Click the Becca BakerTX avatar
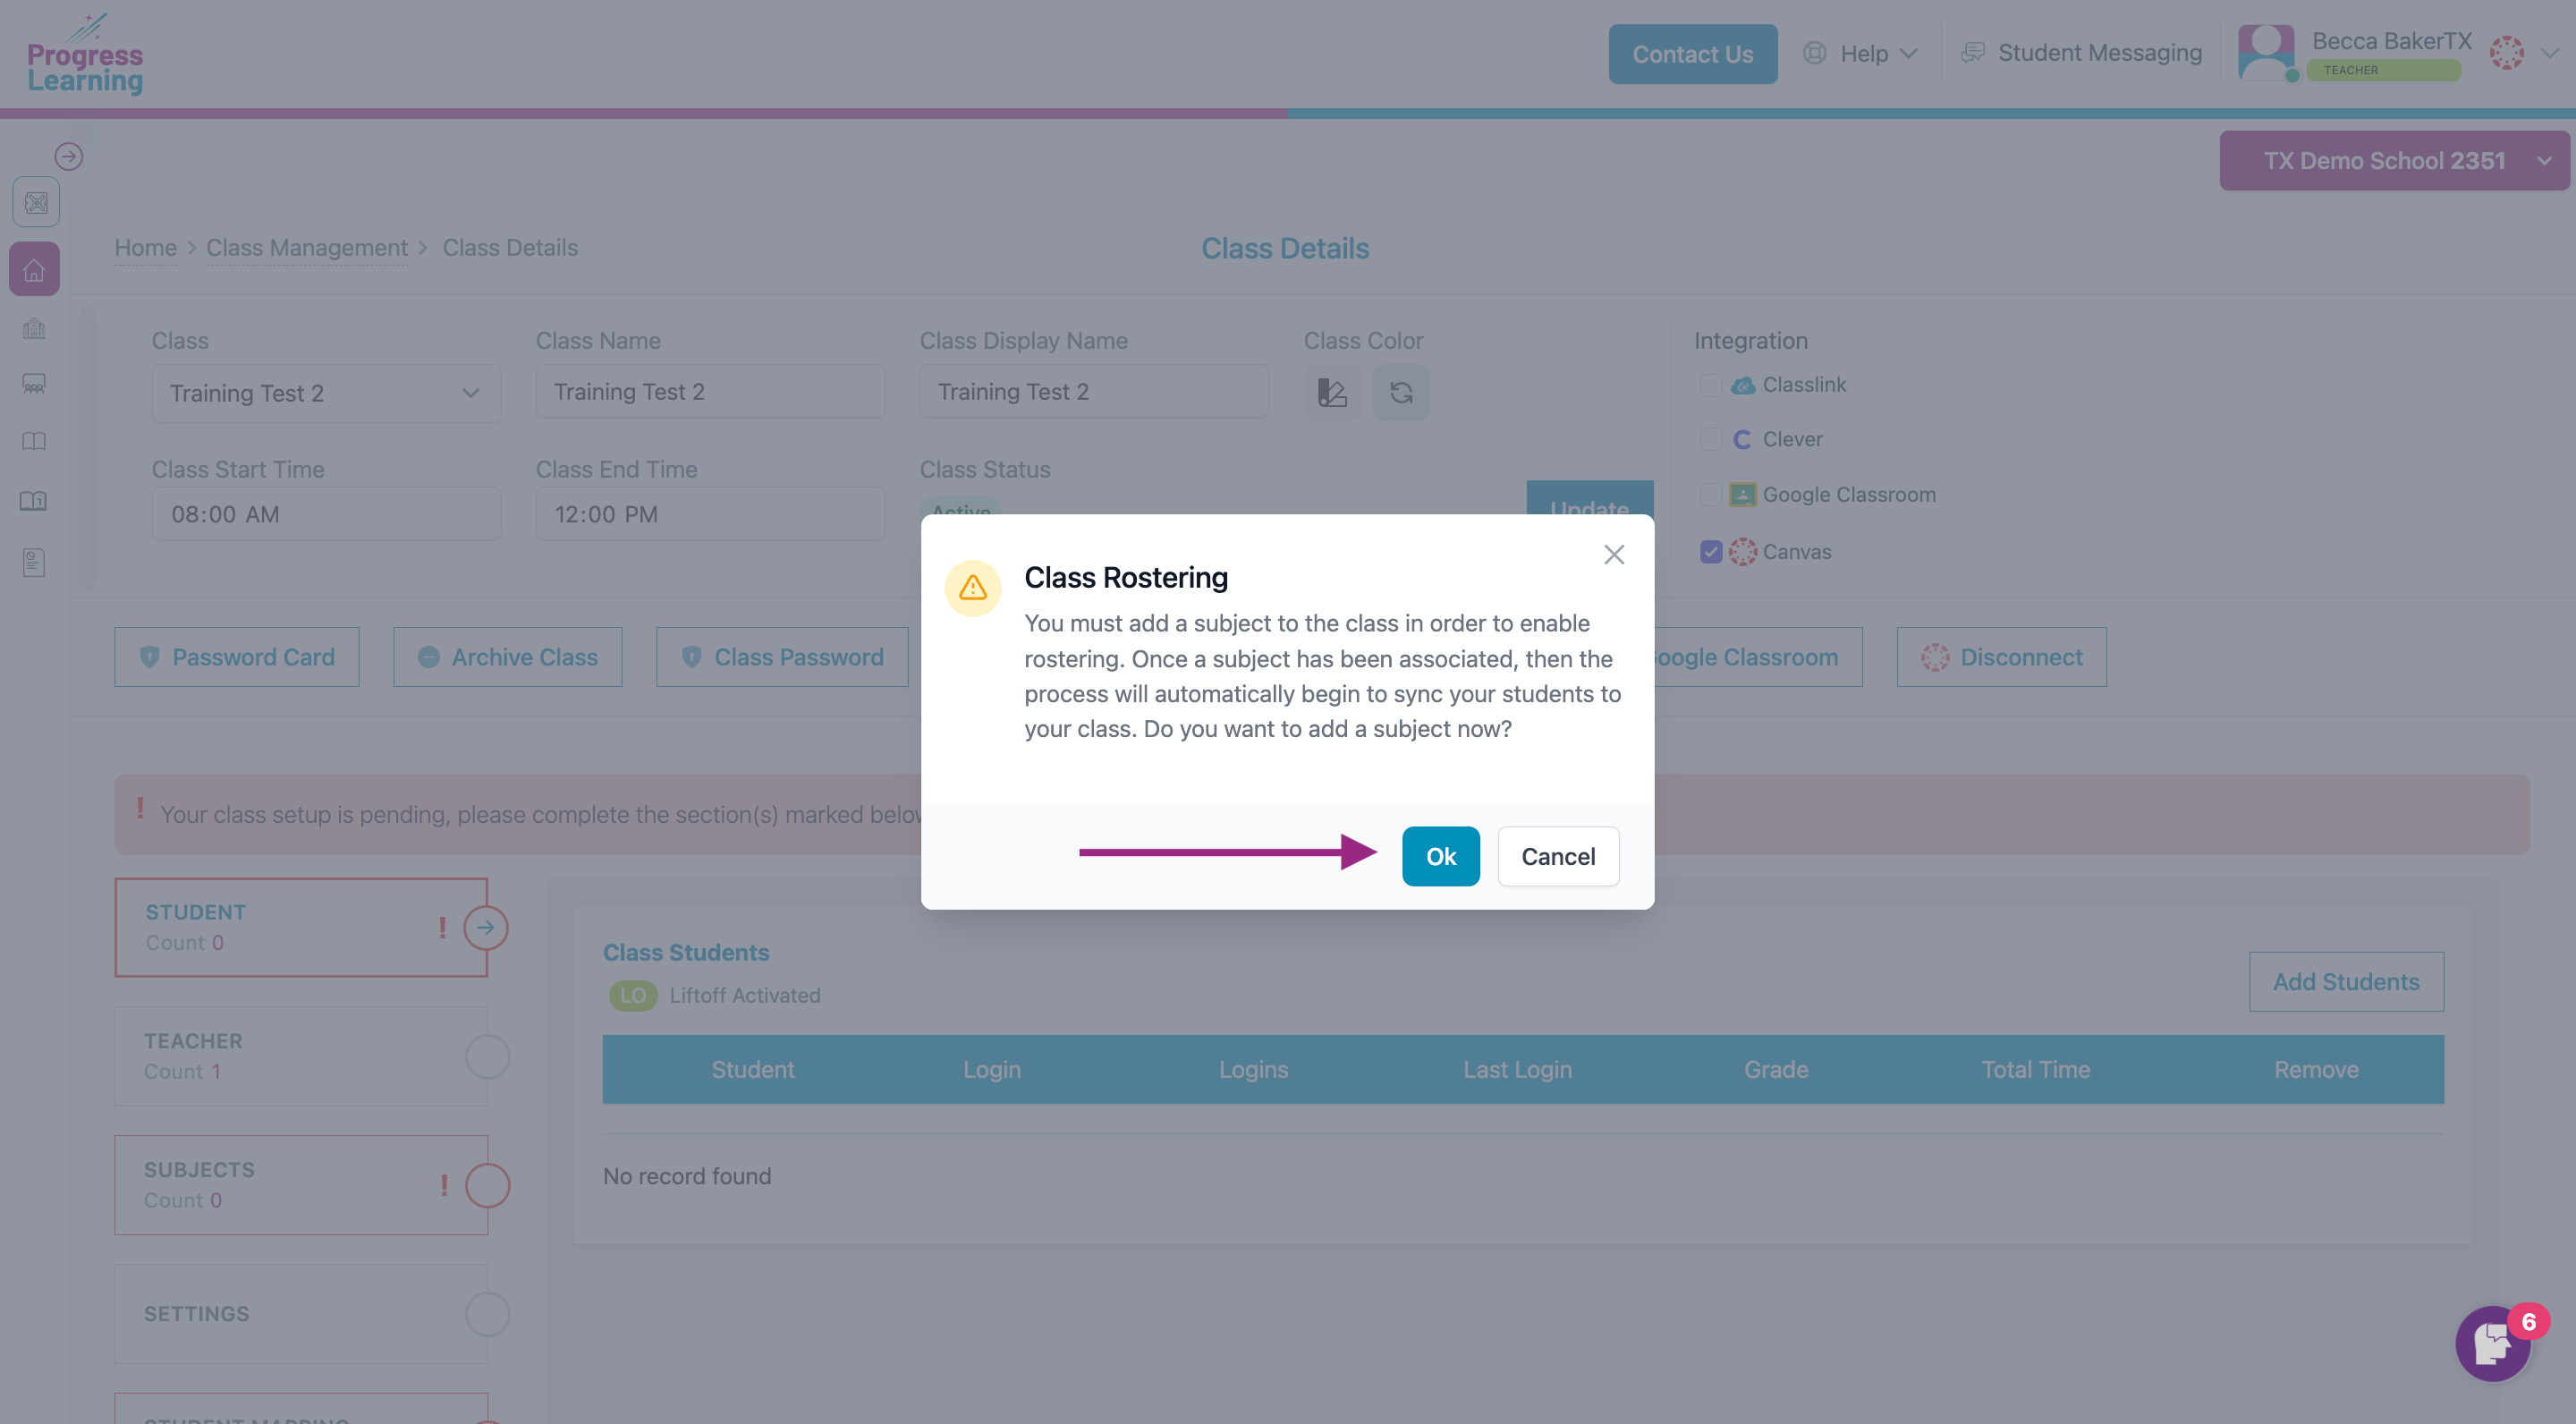This screenshot has height=1424, width=2576. click(x=2266, y=52)
